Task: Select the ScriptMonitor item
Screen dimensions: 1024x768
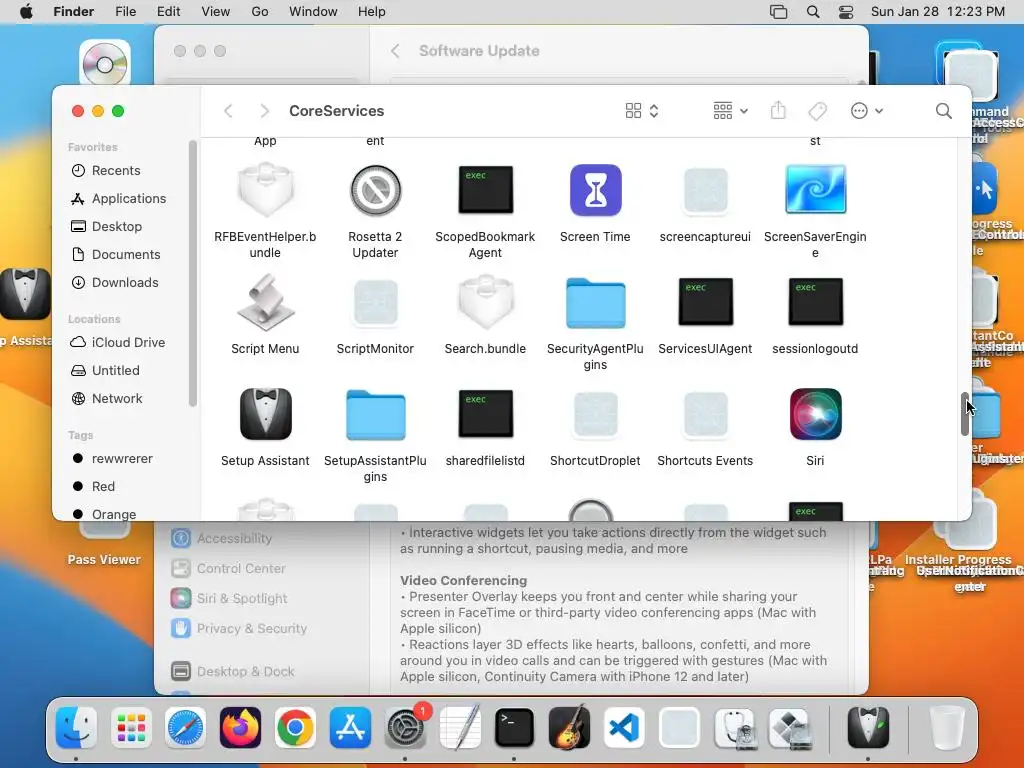Action: pos(375,302)
